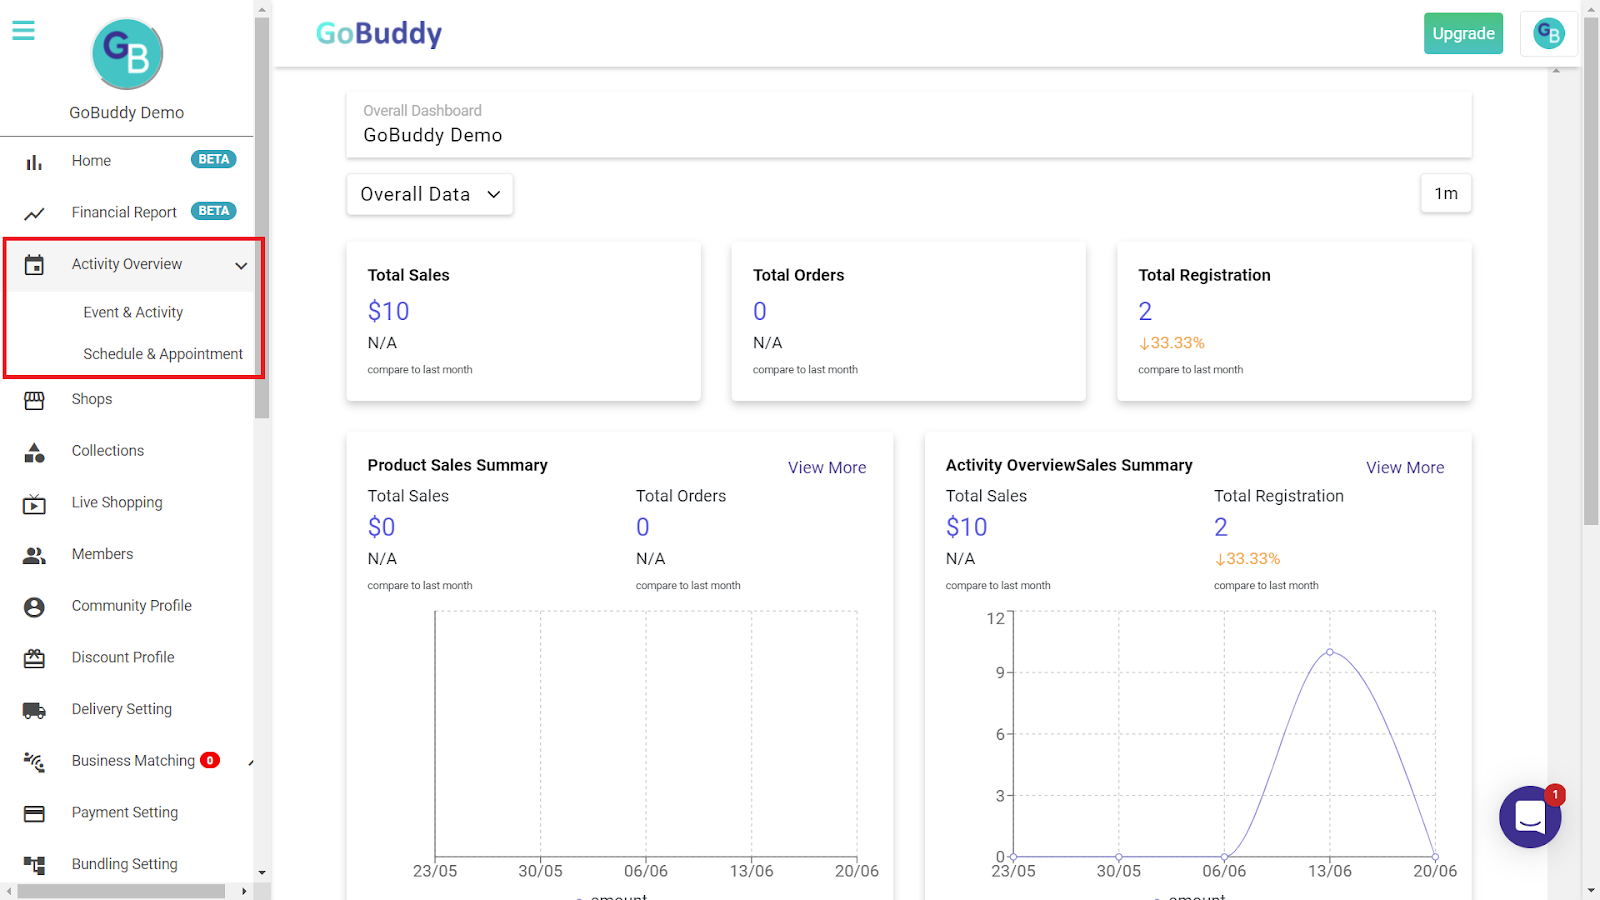Click the sidebar vertical scrollbar

pos(262,218)
